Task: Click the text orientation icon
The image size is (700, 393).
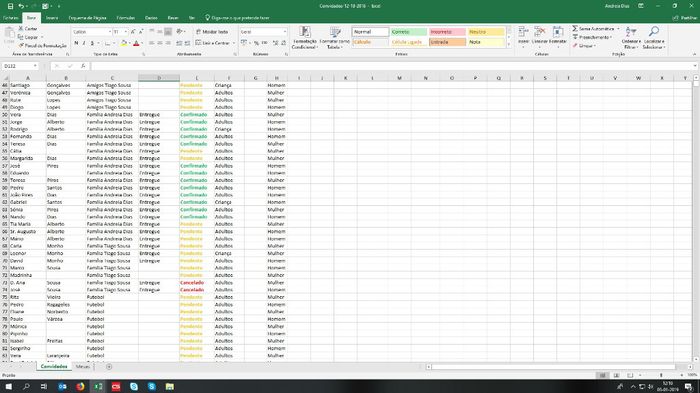Action: tap(180, 32)
